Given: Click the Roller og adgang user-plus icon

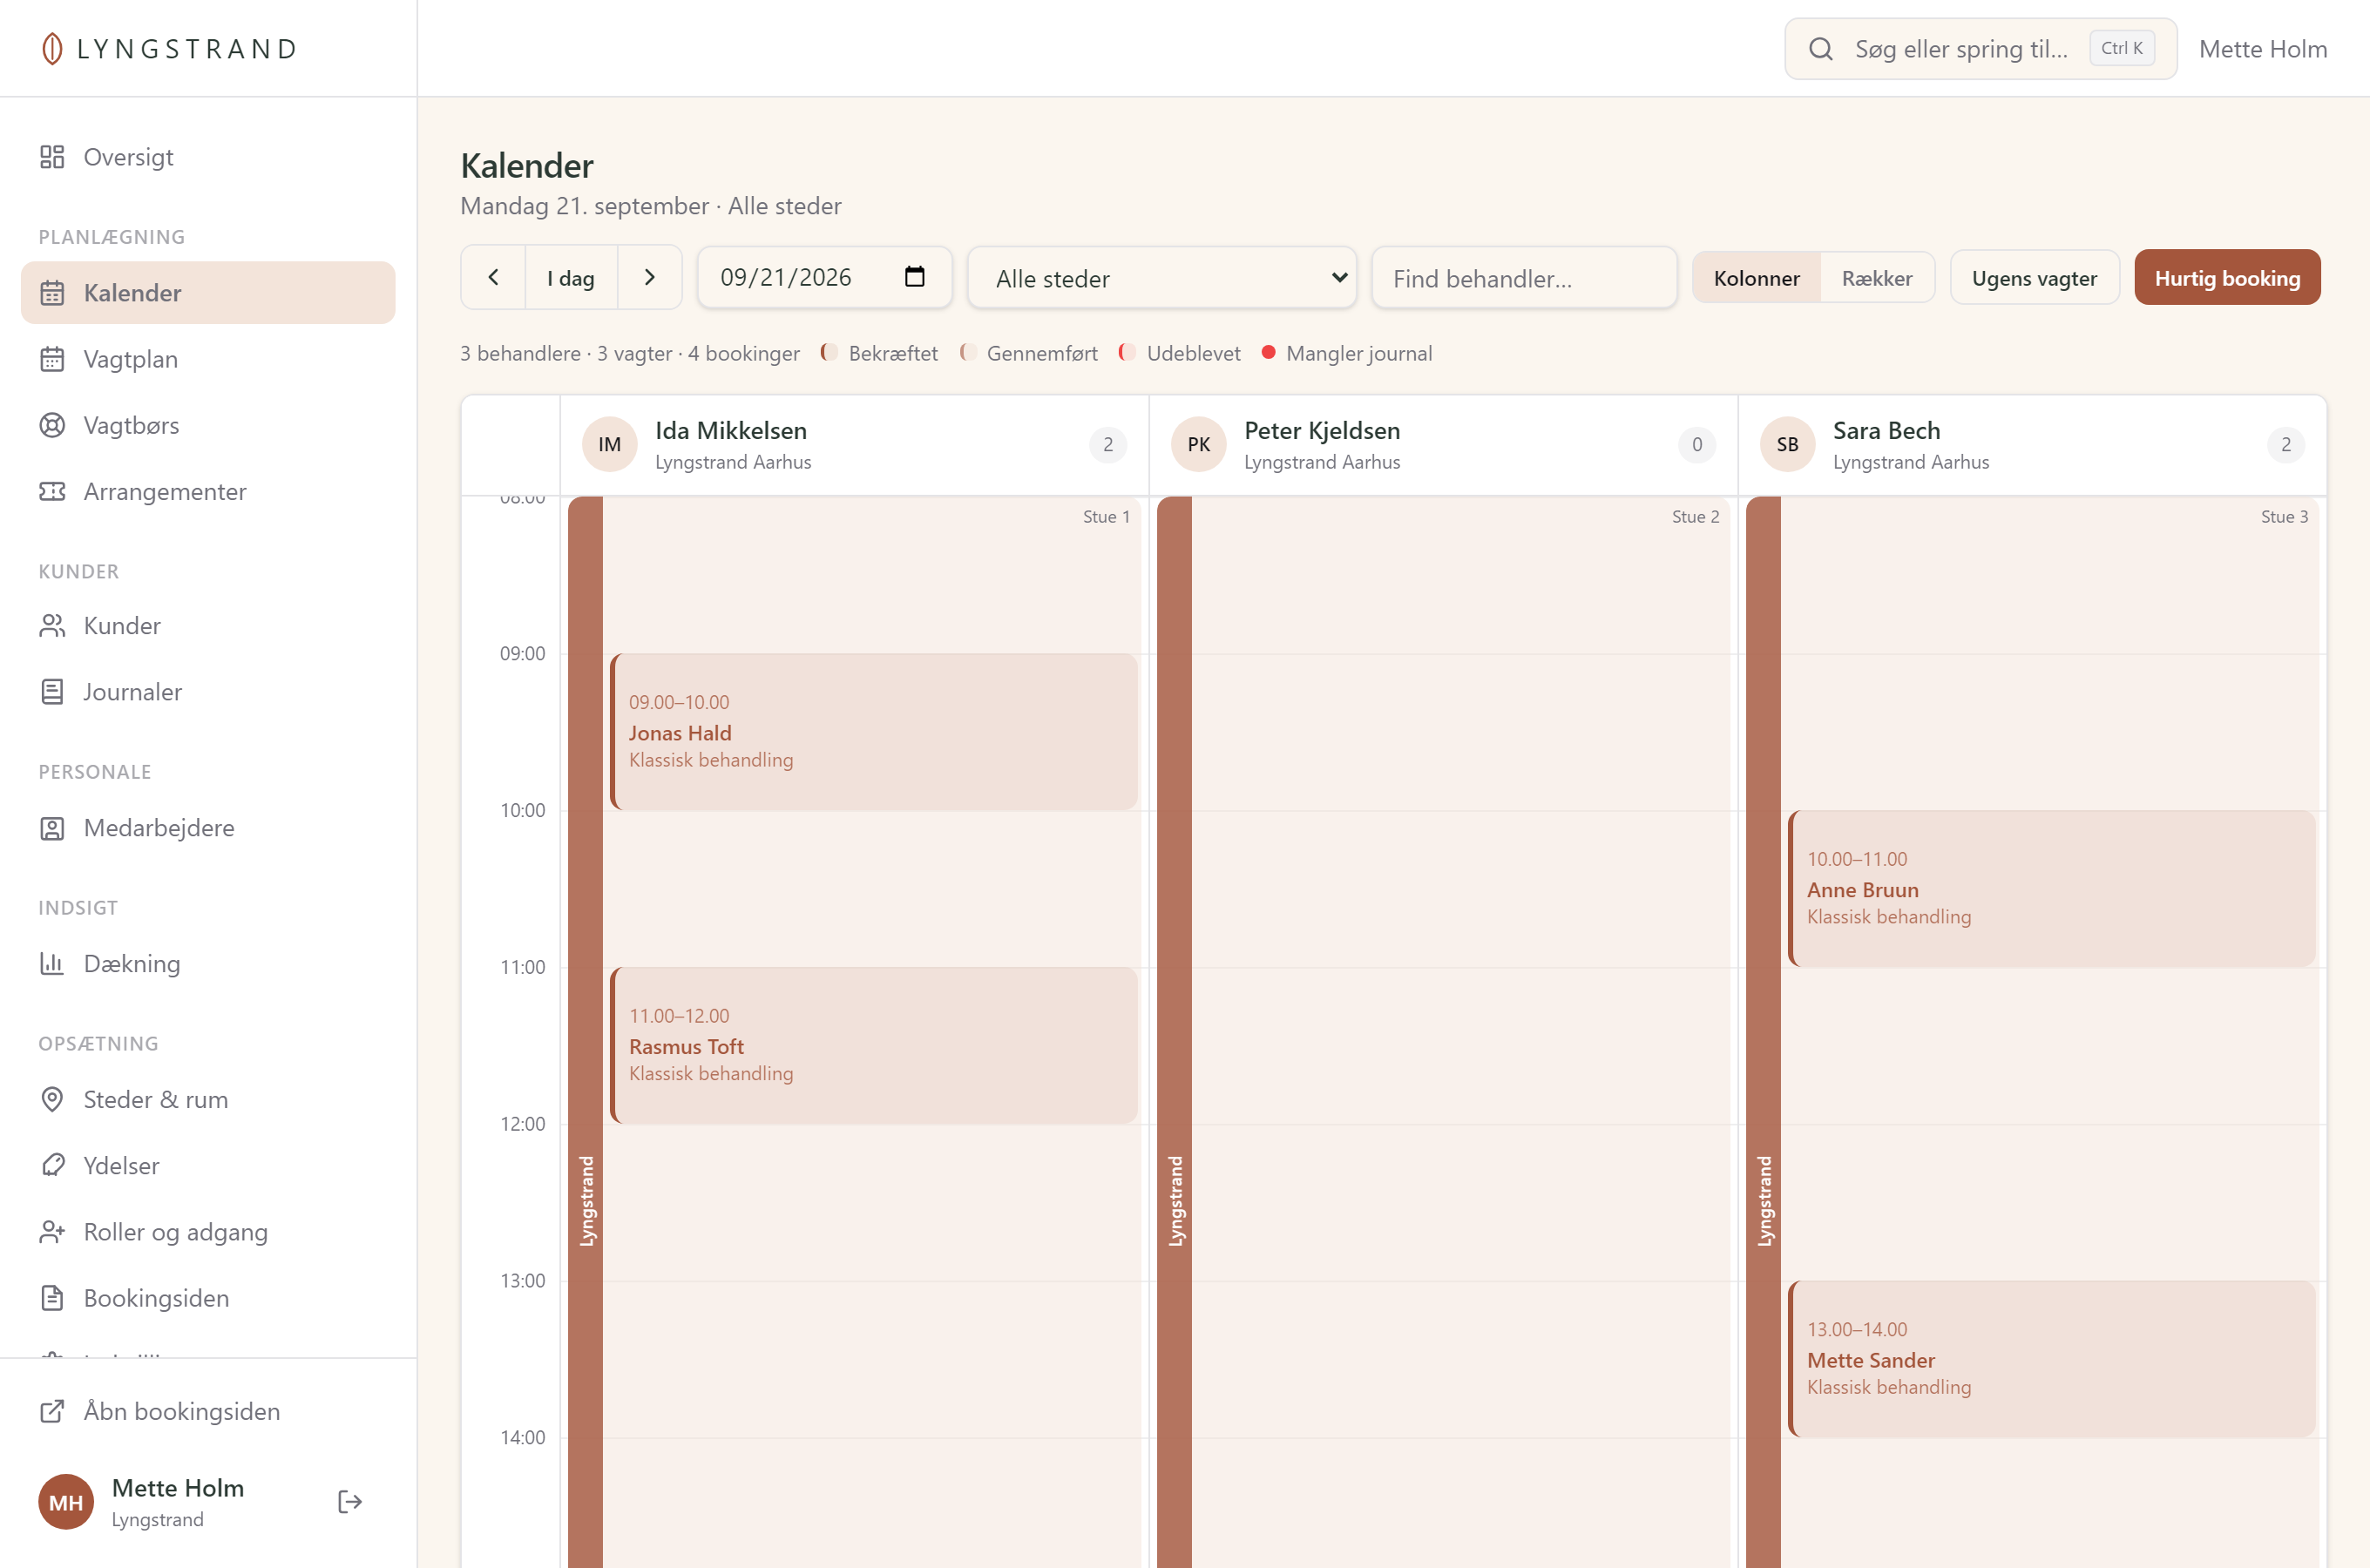Looking at the screenshot, I should pos(52,1231).
